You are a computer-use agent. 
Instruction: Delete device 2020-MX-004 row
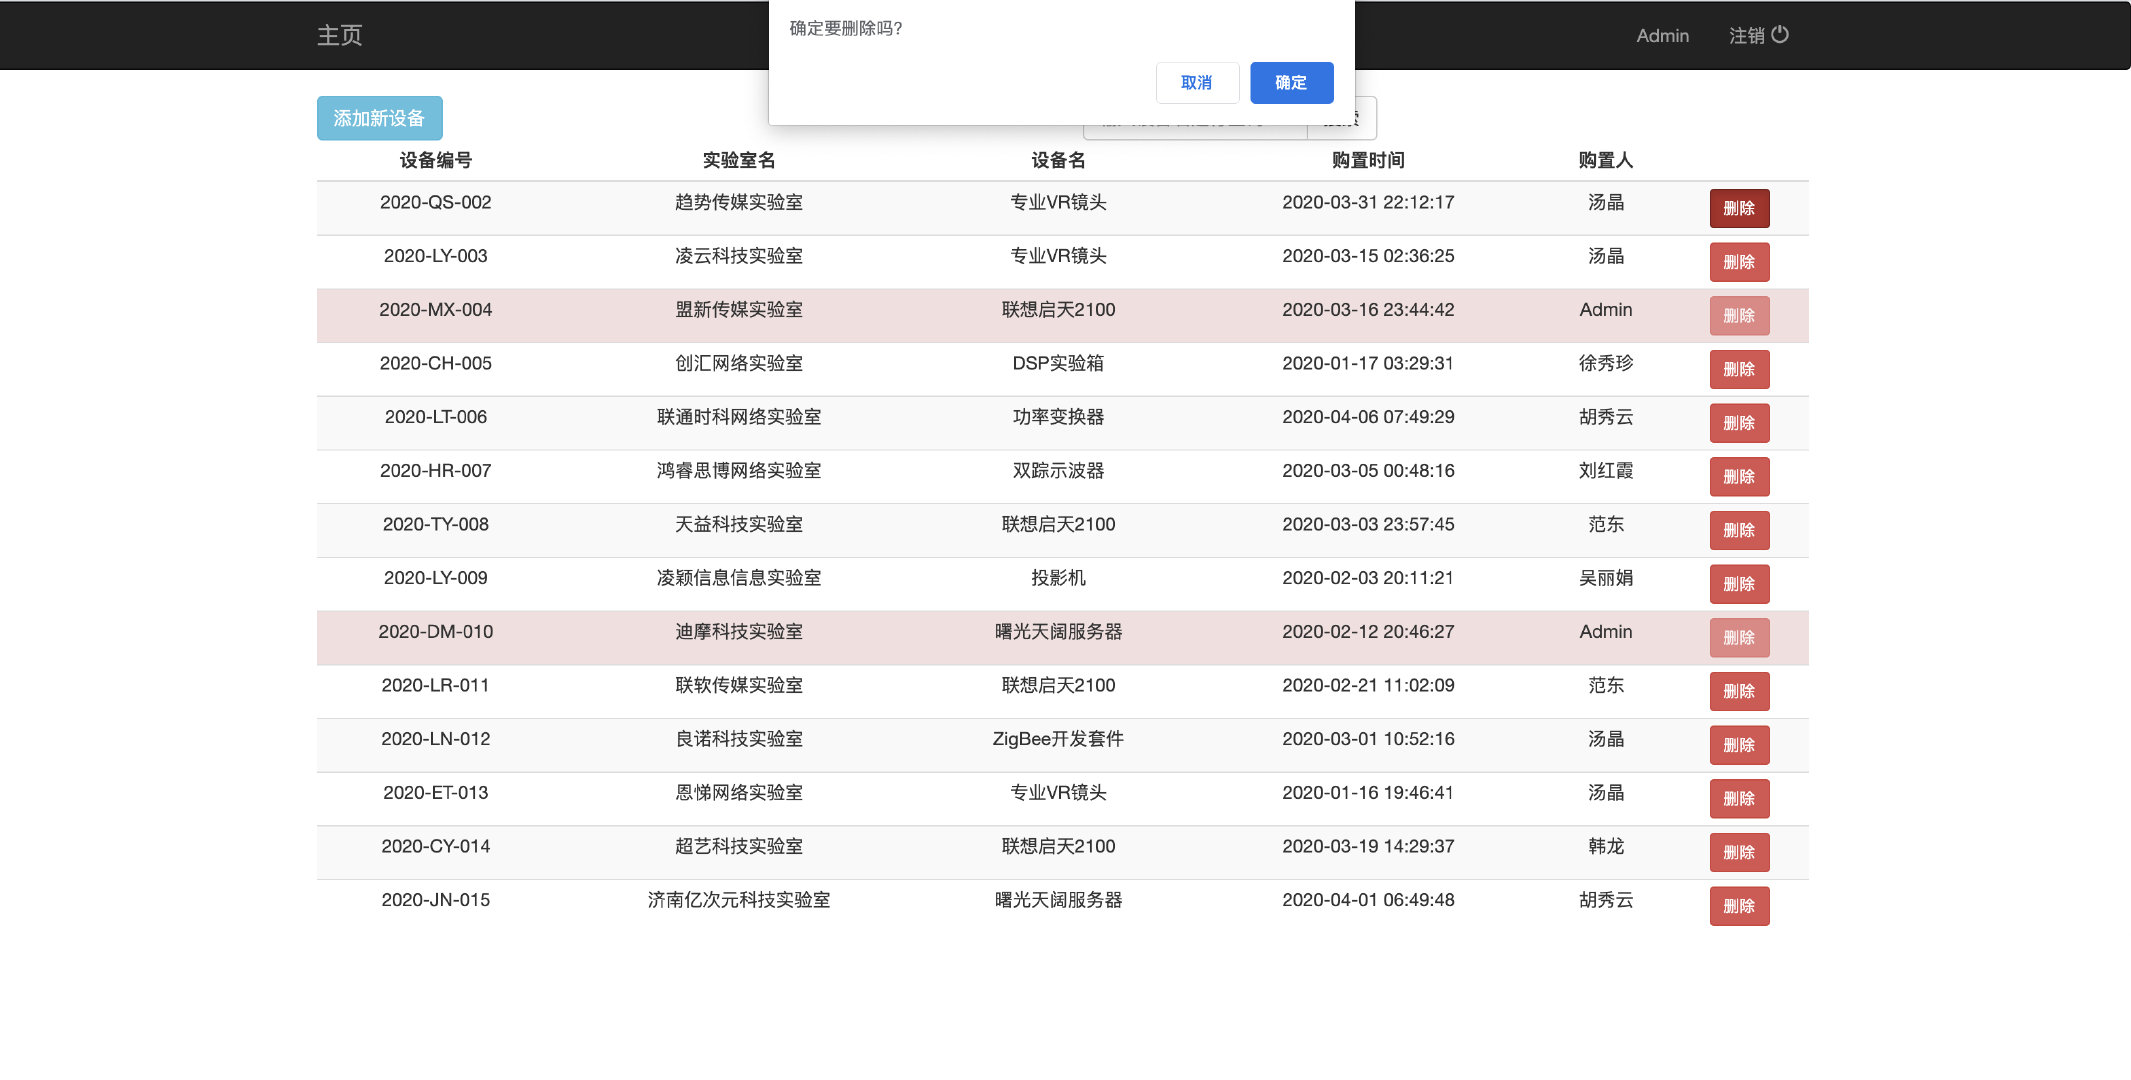(x=1739, y=316)
